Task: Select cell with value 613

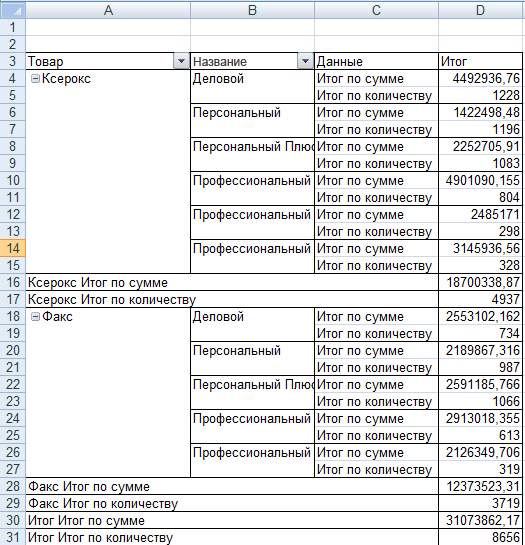Action: point(480,435)
